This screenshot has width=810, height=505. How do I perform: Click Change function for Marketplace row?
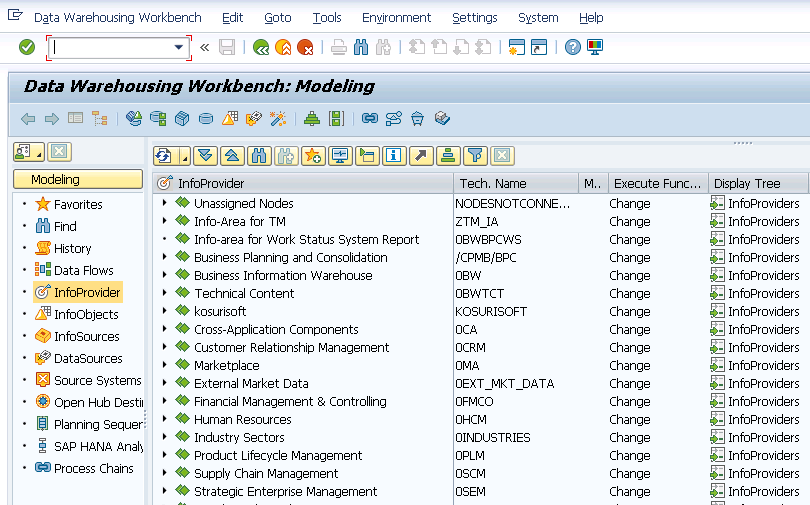[x=630, y=365]
